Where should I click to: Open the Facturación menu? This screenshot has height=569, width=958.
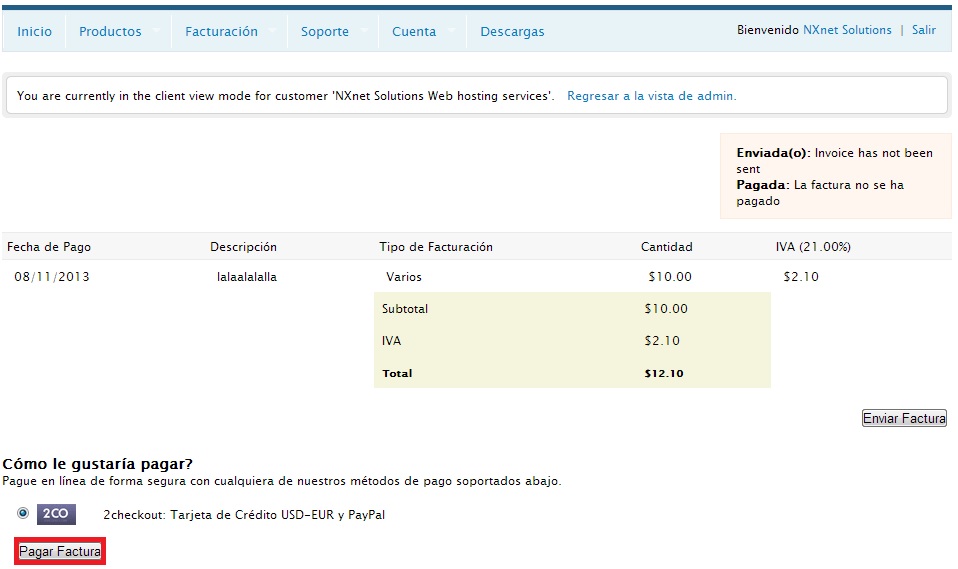click(221, 31)
